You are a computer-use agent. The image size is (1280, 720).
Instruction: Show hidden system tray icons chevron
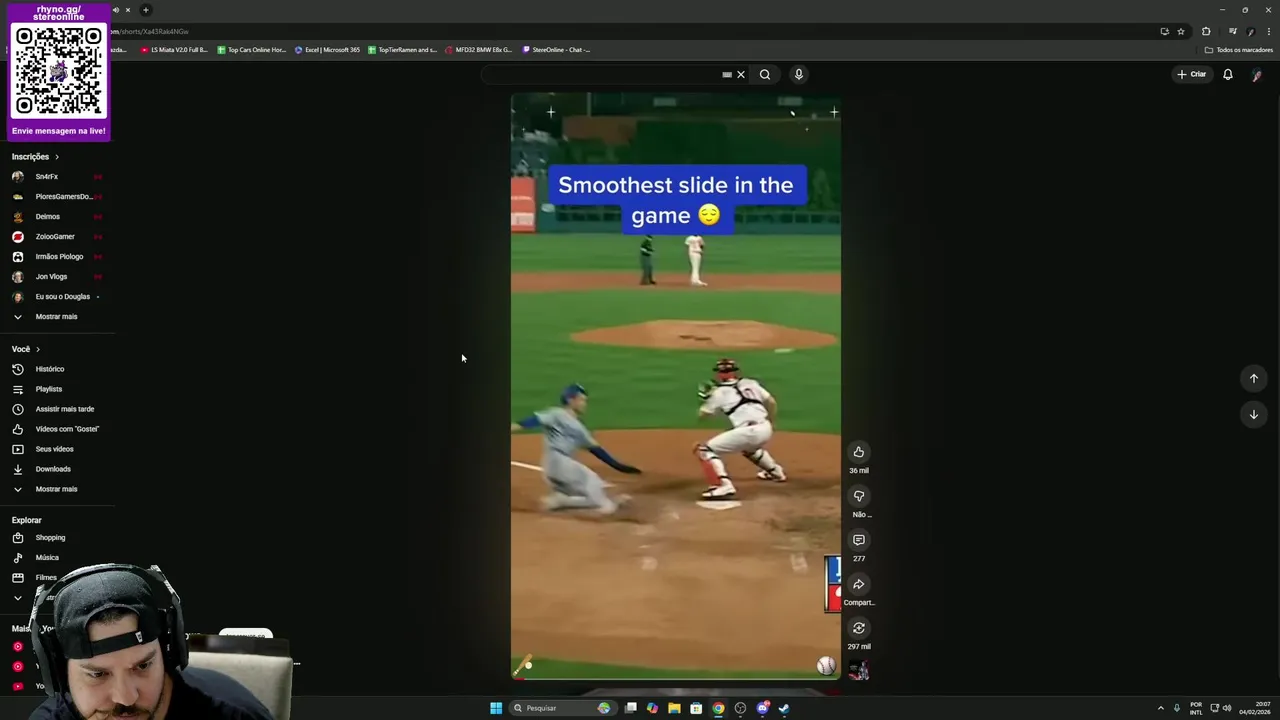1160,708
